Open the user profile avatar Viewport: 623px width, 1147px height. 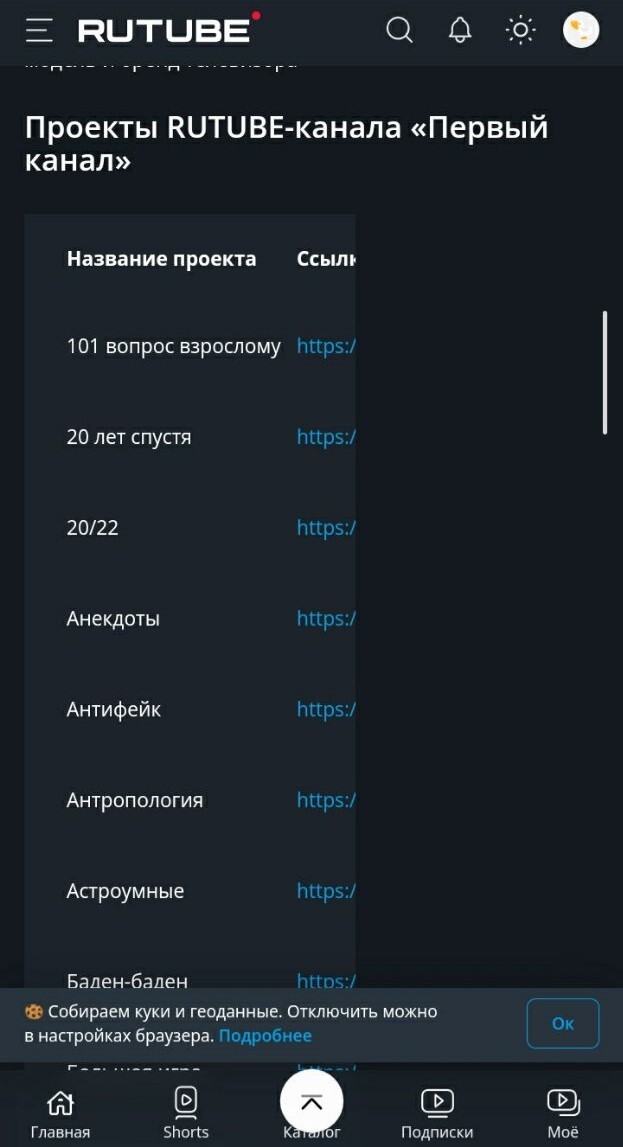pos(581,30)
